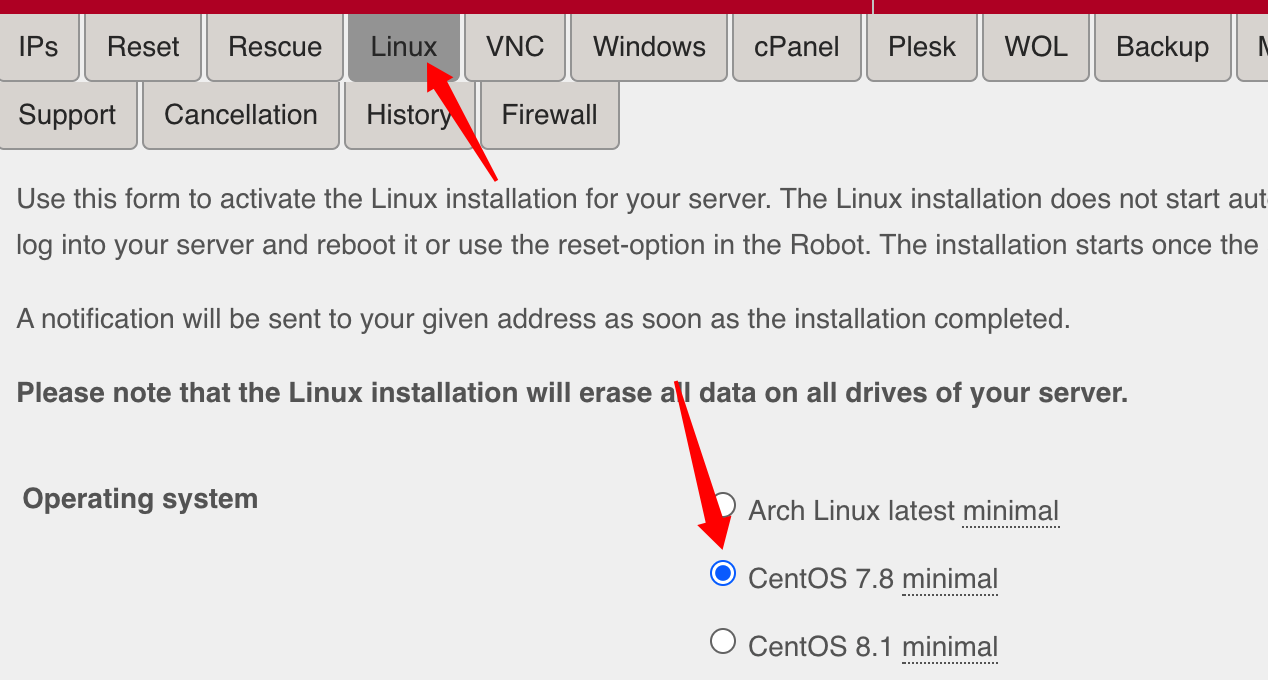This screenshot has height=680, width=1268.
Task: Open the Rescue tab
Action: (275, 47)
